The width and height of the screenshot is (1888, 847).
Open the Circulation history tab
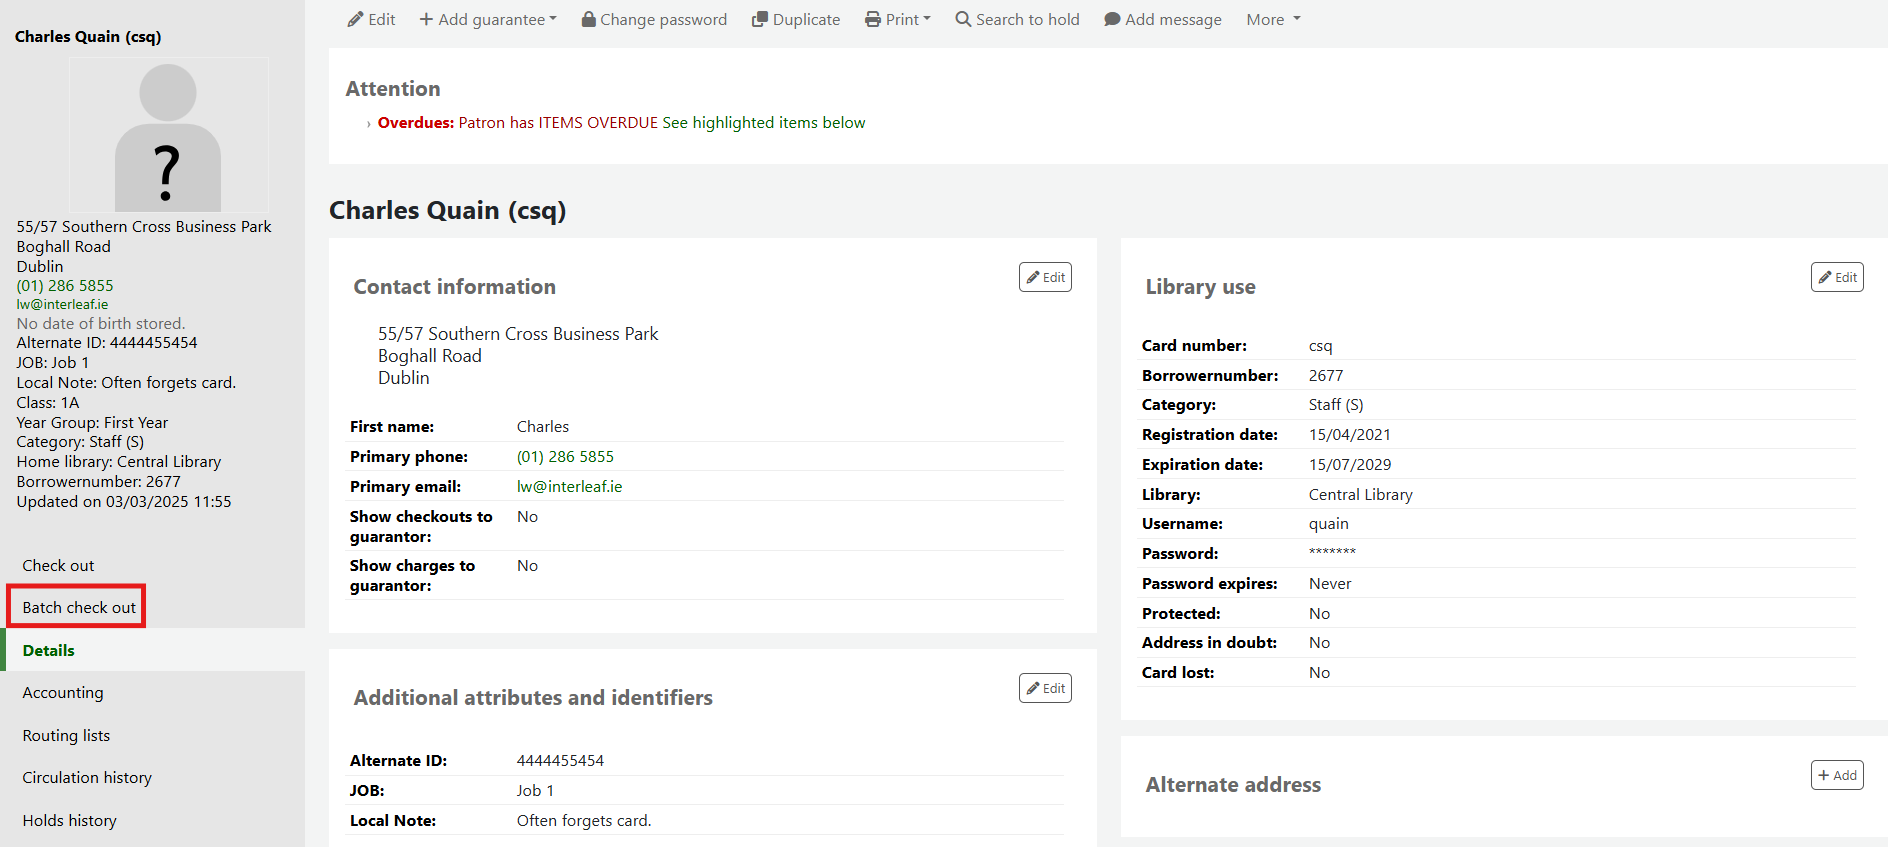pos(87,777)
